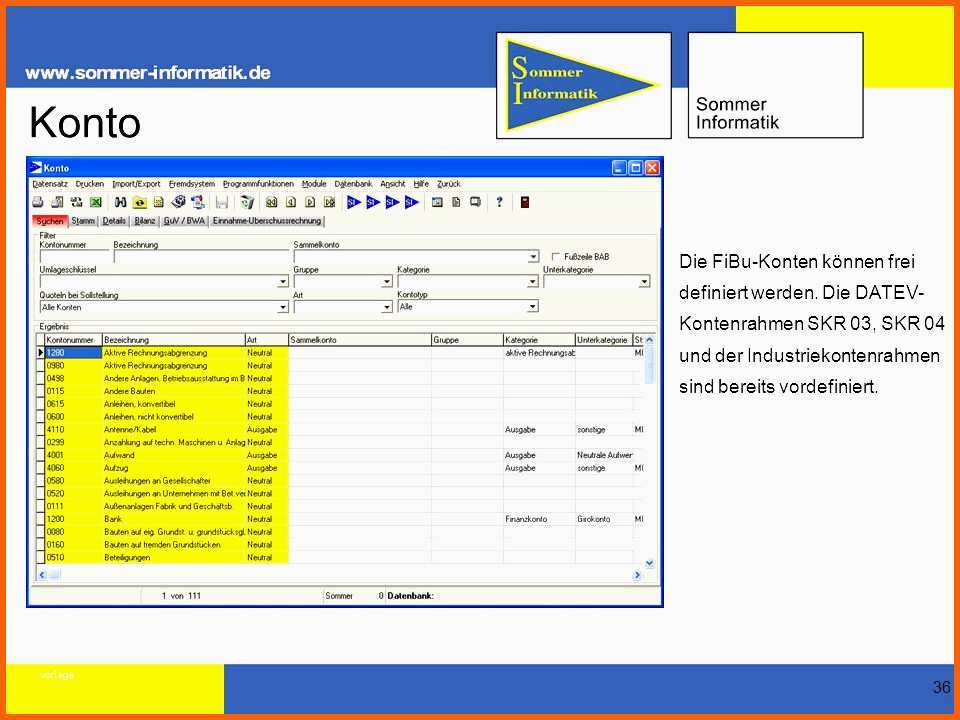Go to last record navigation icon
This screenshot has height=720, width=960.
(329, 202)
